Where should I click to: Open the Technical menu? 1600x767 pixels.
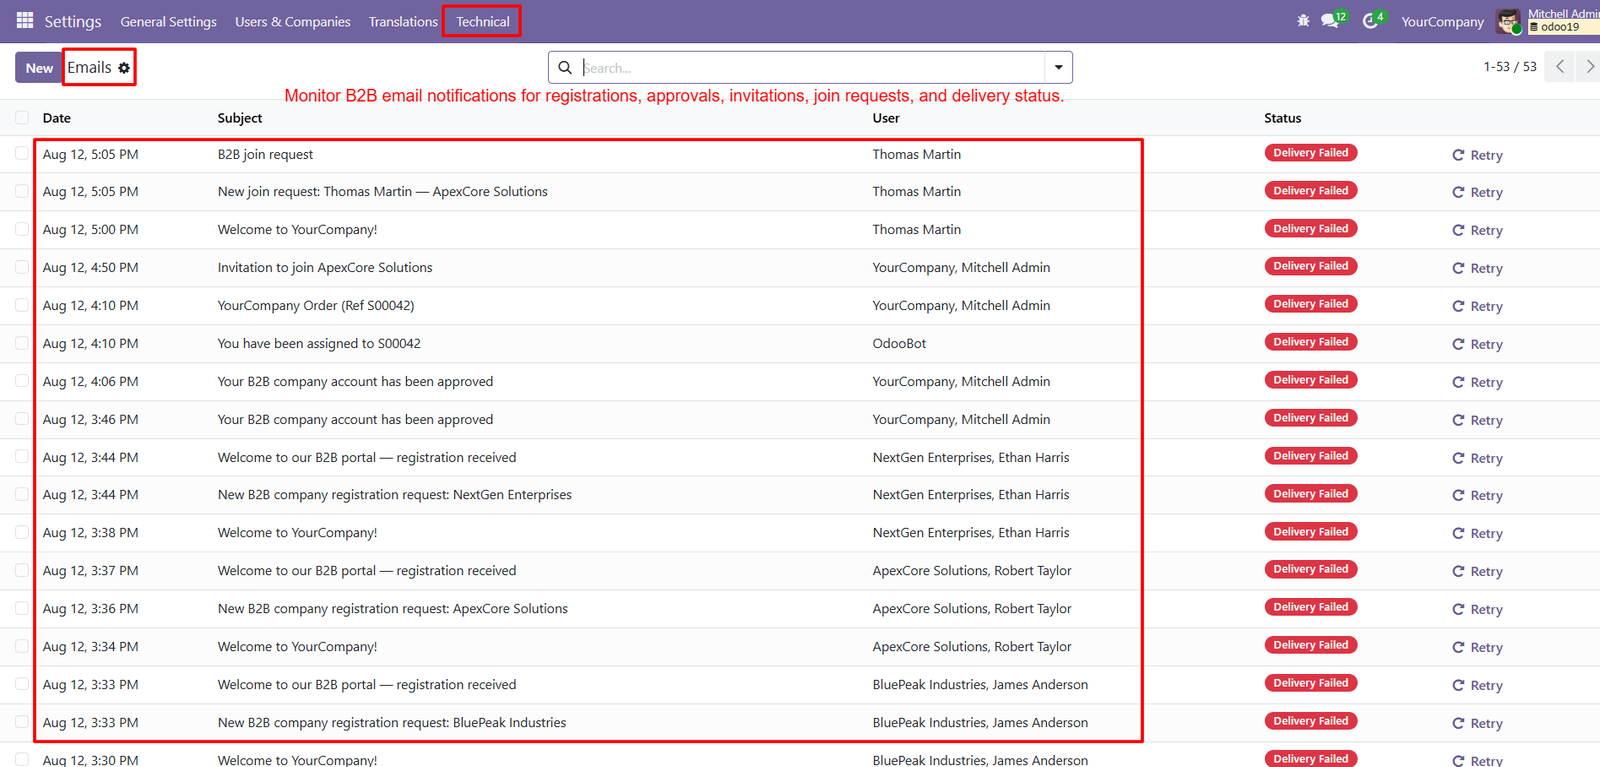pos(483,21)
